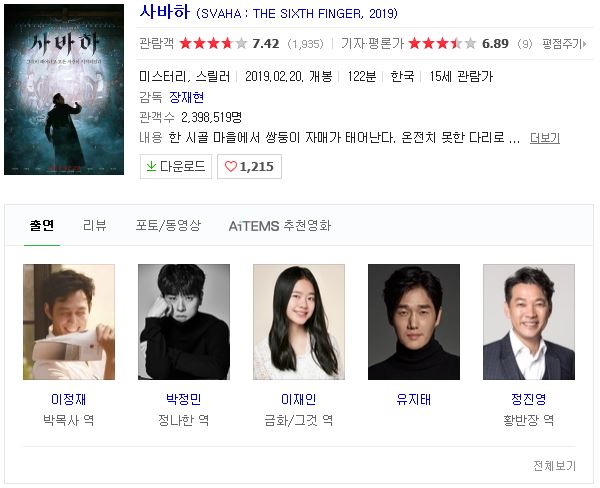This screenshot has width=600, height=488.
Task: Click the green download arrow icon
Action: coord(152,166)
